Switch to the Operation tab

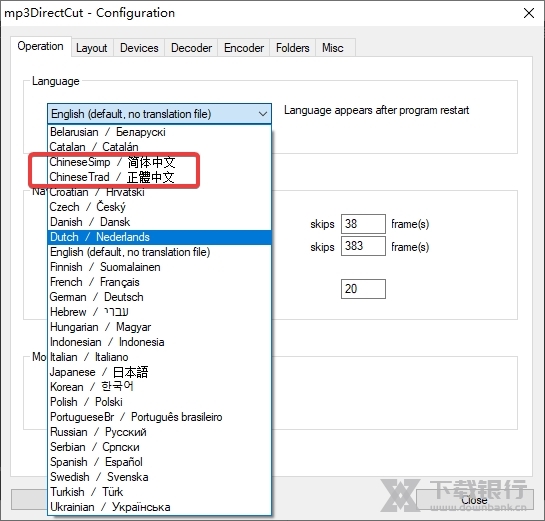pos(41,46)
